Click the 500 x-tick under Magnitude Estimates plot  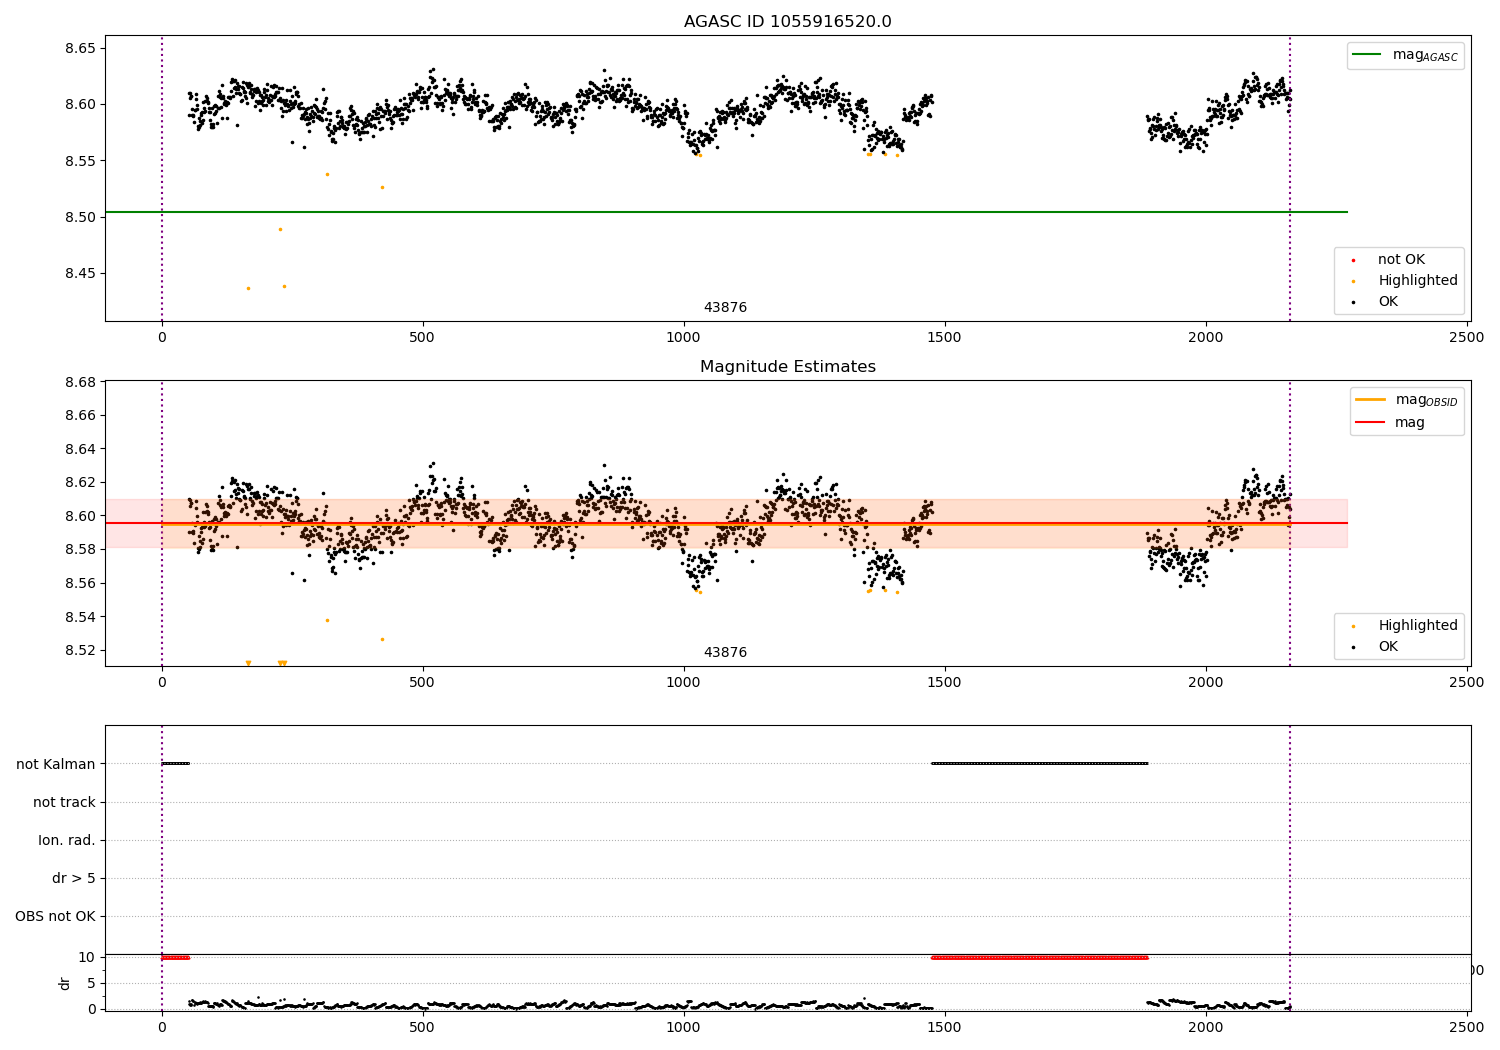(423, 682)
